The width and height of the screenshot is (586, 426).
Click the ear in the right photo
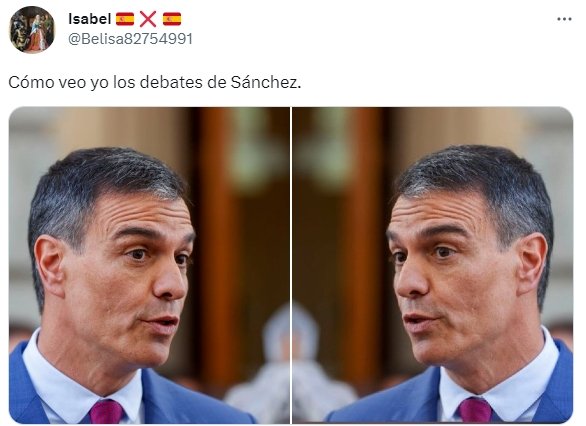coord(532,264)
